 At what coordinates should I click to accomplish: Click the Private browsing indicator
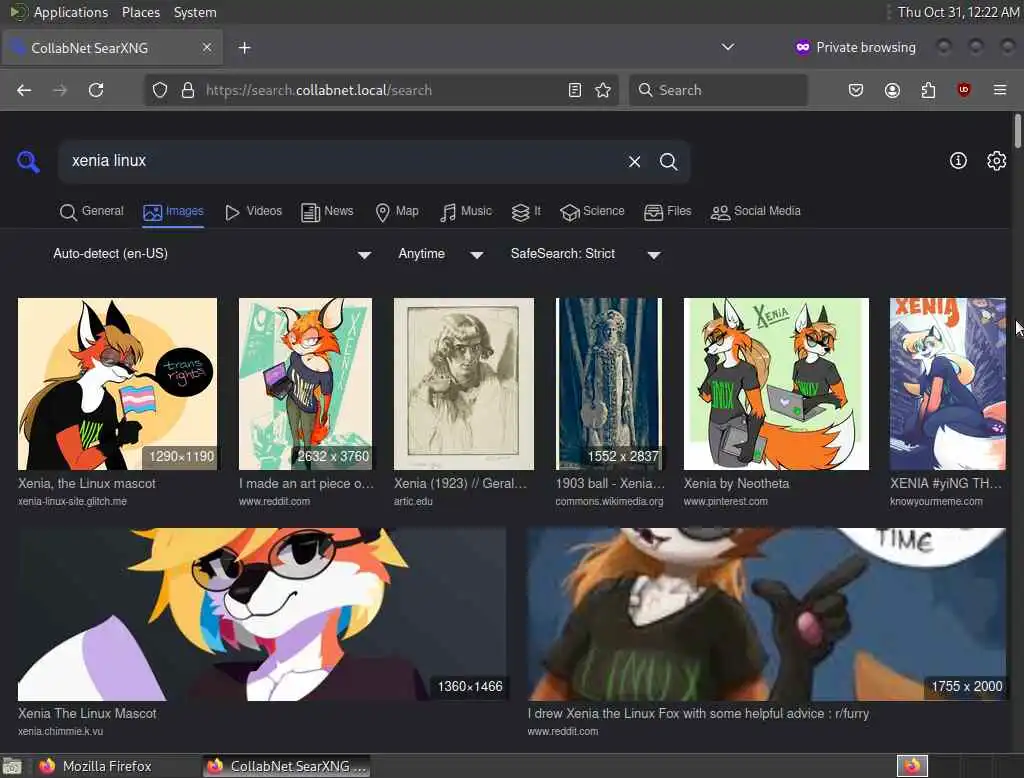[x=856, y=48]
